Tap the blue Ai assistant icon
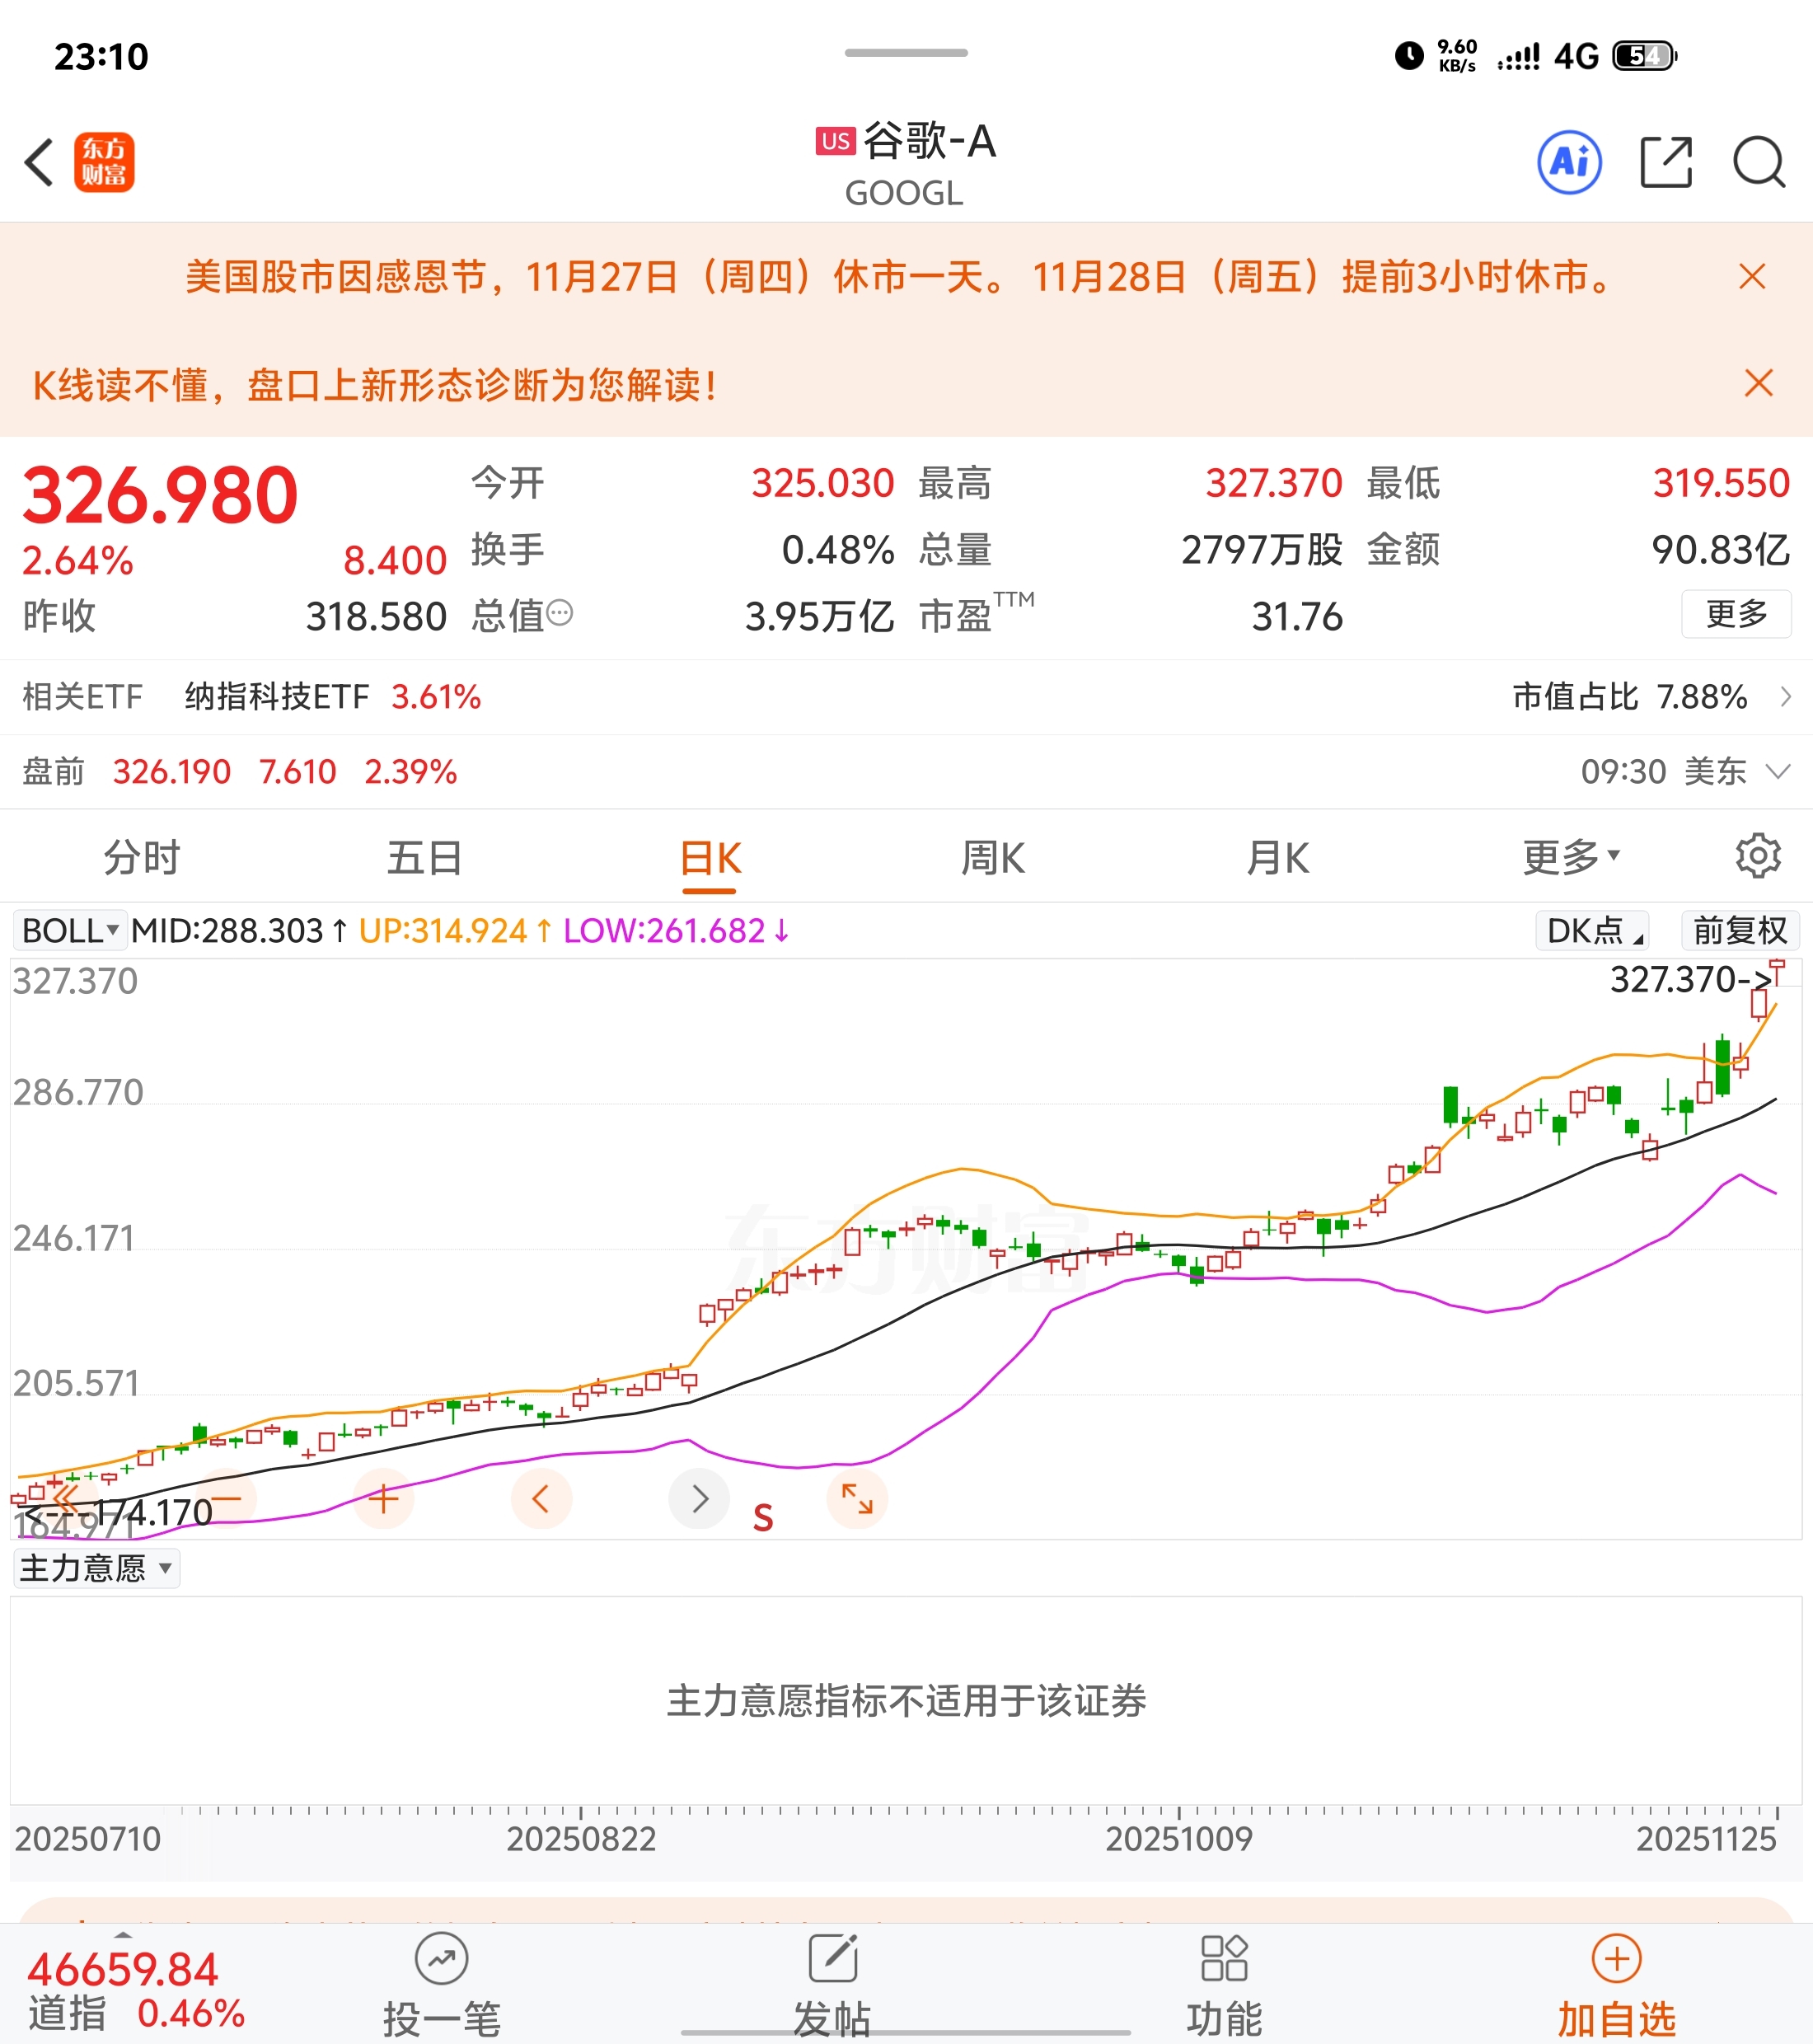1813x2044 pixels. pyautogui.click(x=1569, y=162)
